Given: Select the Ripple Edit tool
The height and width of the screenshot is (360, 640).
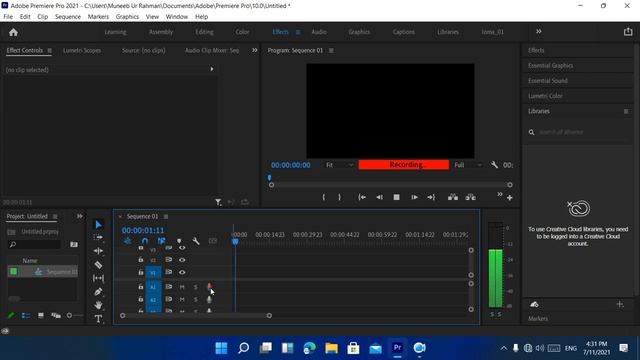Looking at the screenshot, I should point(98,251).
